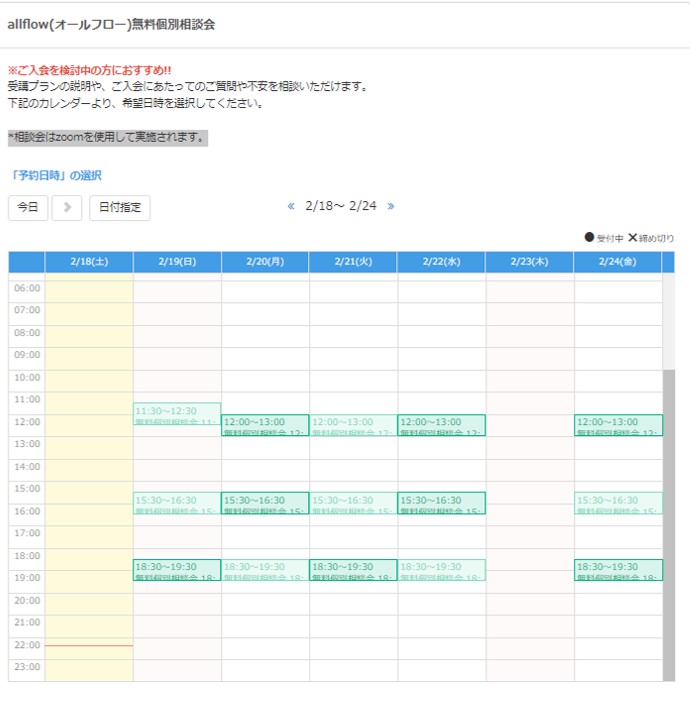Go to next week with » arrow
Image resolution: width=690 pixels, height=701 pixels.
(x=391, y=206)
